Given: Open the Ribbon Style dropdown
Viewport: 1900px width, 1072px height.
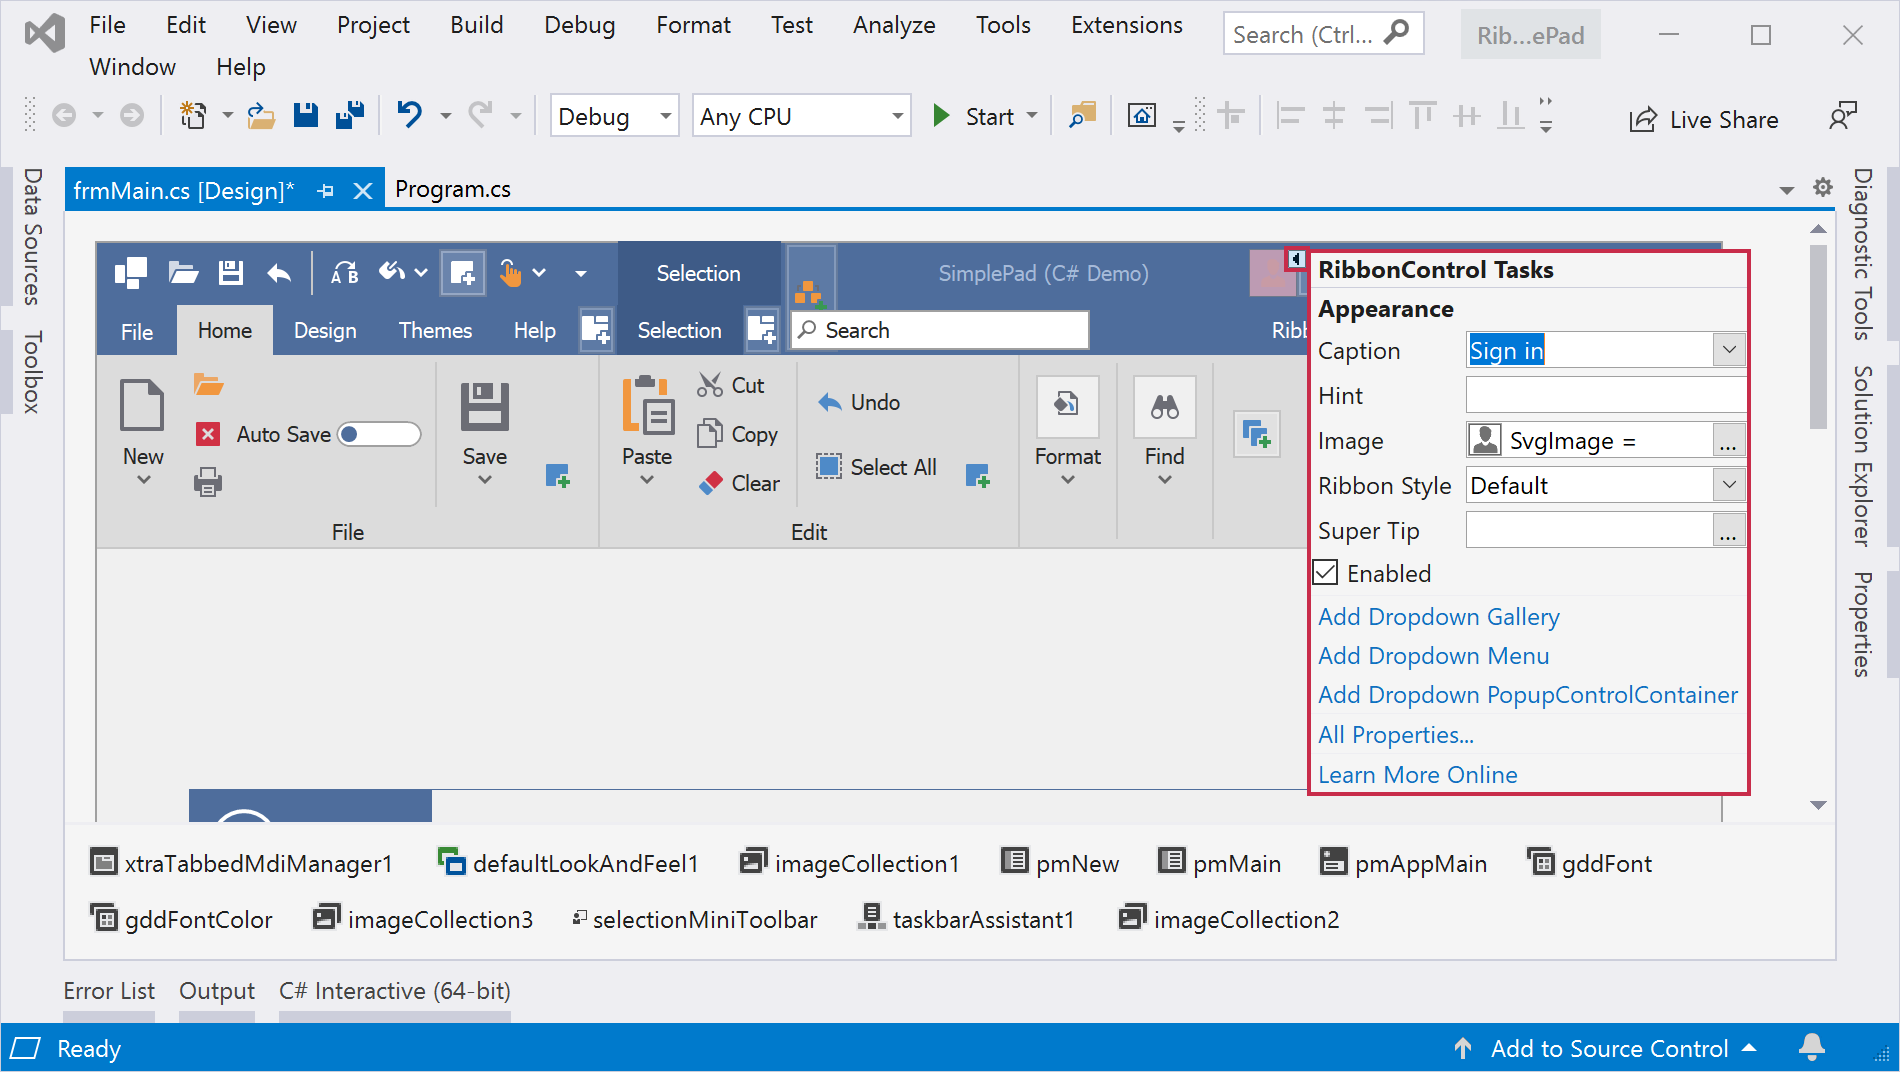Looking at the screenshot, I should click(1728, 485).
